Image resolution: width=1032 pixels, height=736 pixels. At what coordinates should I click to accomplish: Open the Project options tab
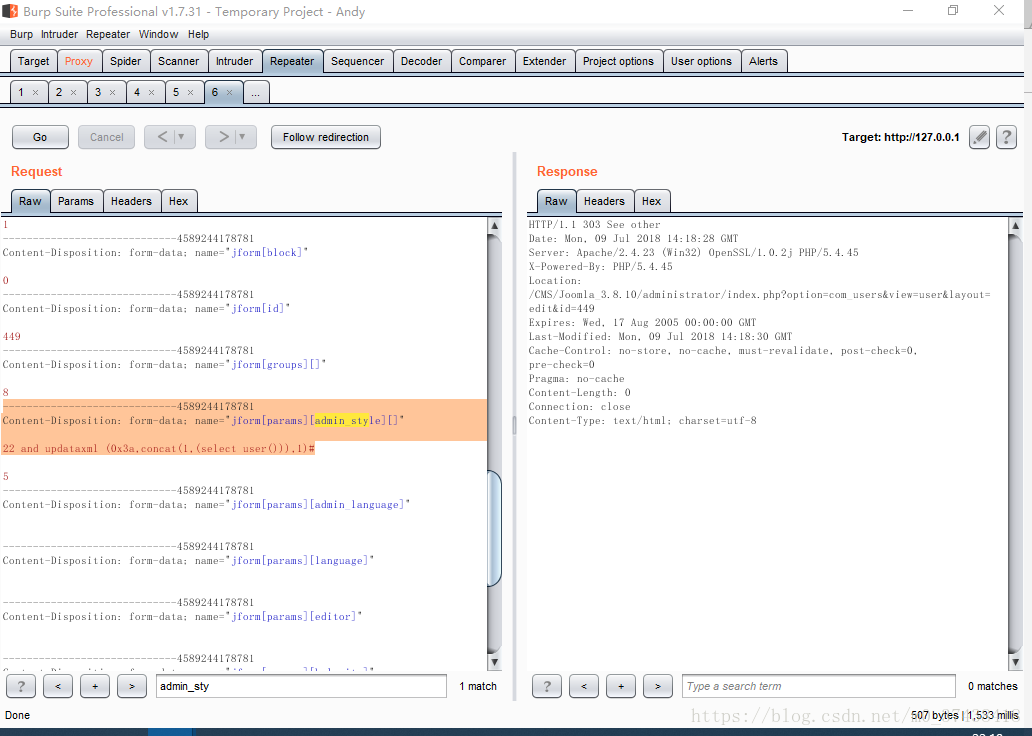(619, 61)
